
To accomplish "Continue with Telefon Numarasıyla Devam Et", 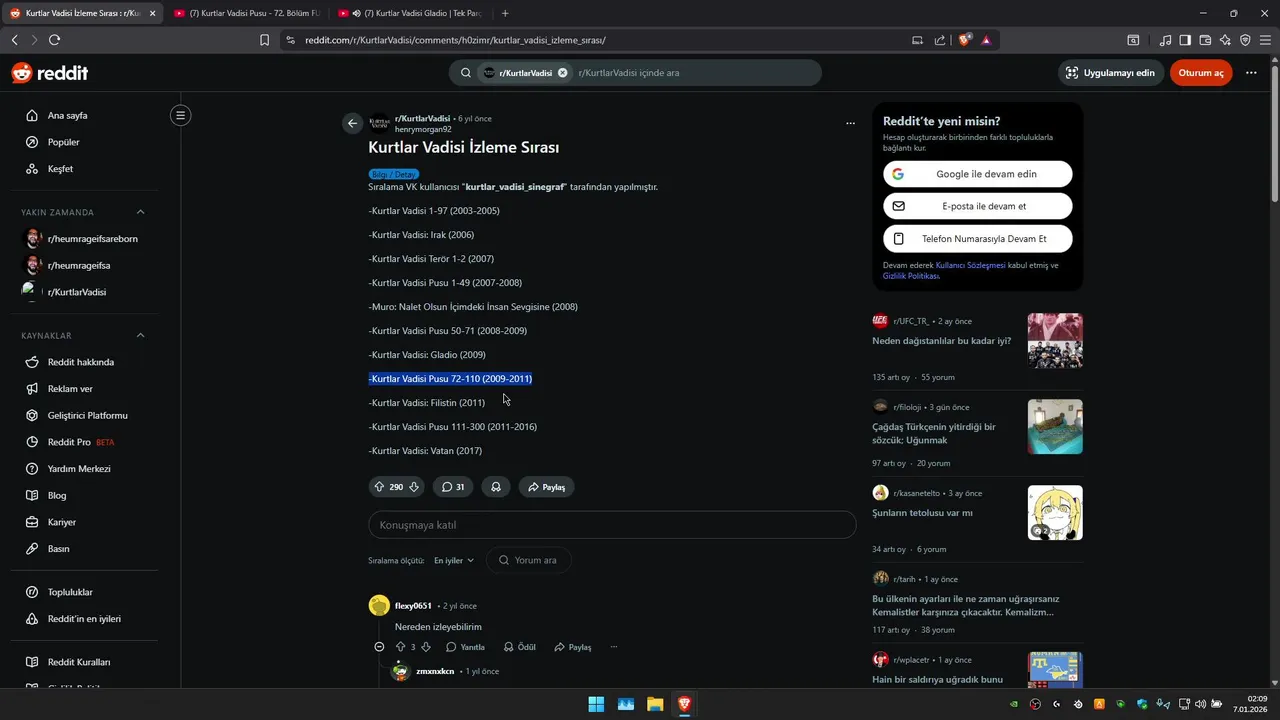I will 978,239.
